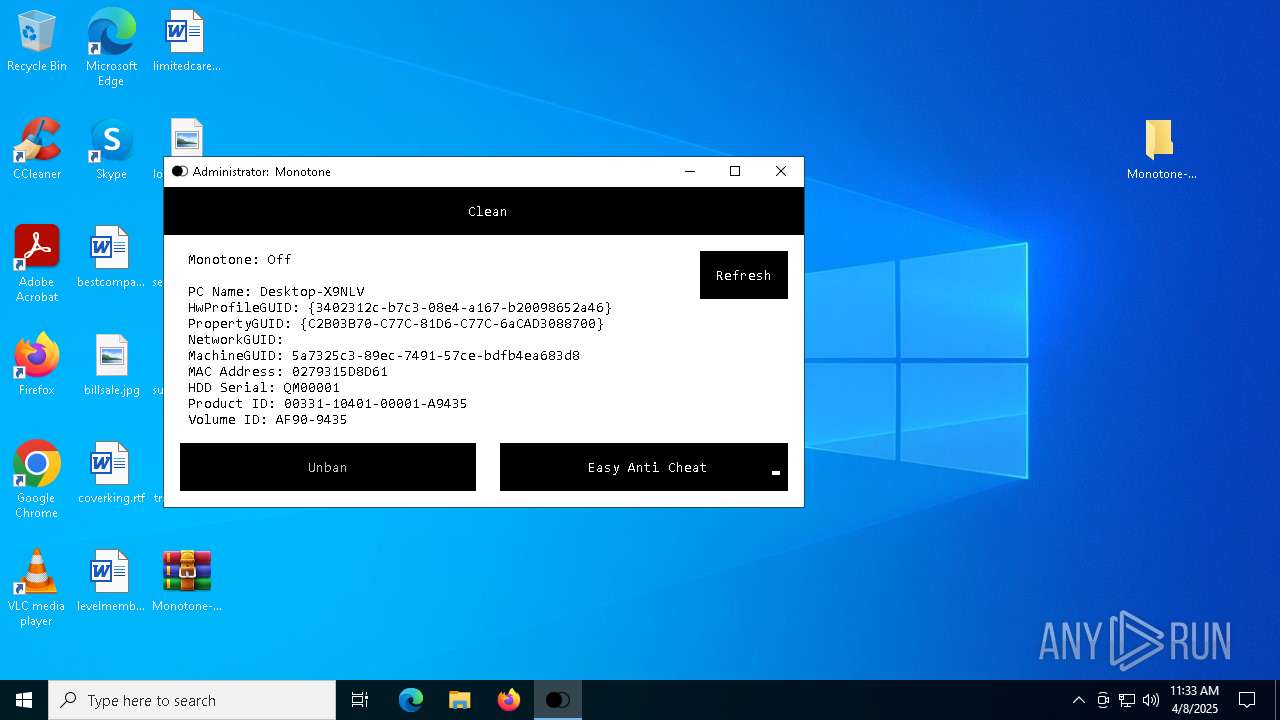
Task: Click the Clean button in Monotone
Action: pos(484,211)
